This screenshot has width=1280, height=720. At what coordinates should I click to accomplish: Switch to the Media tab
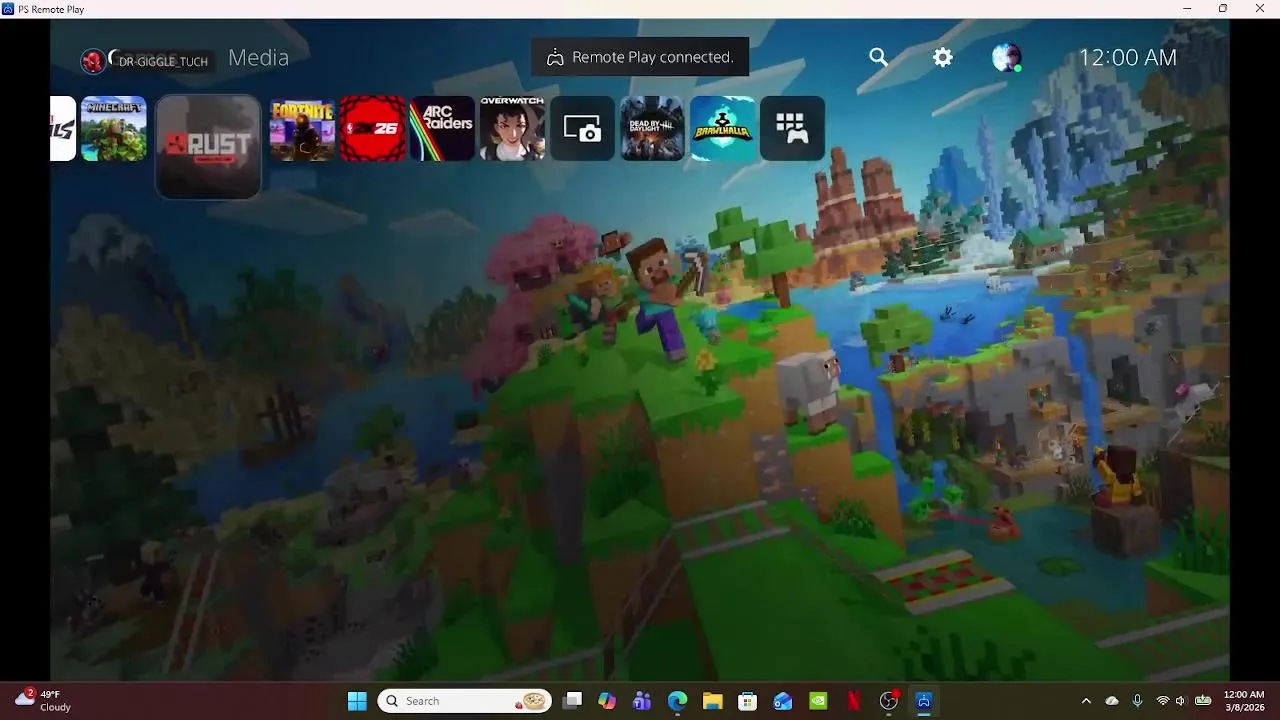pos(258,58)
